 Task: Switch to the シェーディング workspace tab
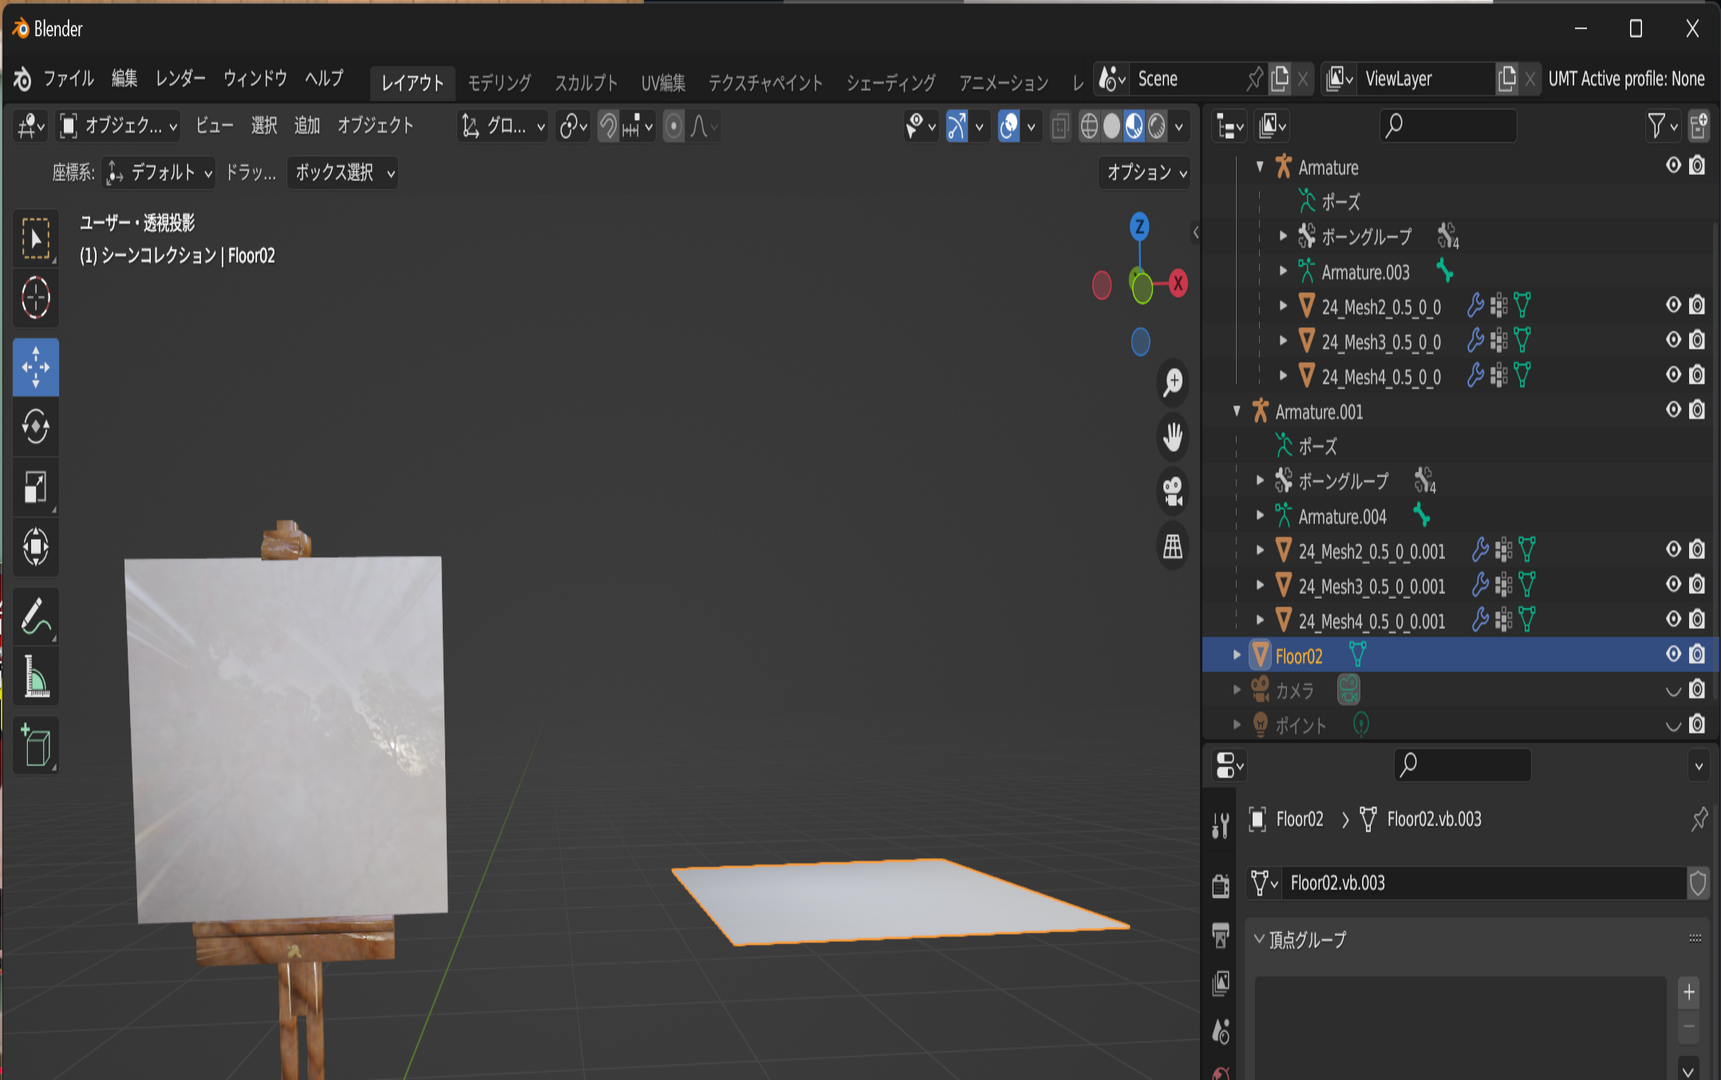click(x=891, y=83)
